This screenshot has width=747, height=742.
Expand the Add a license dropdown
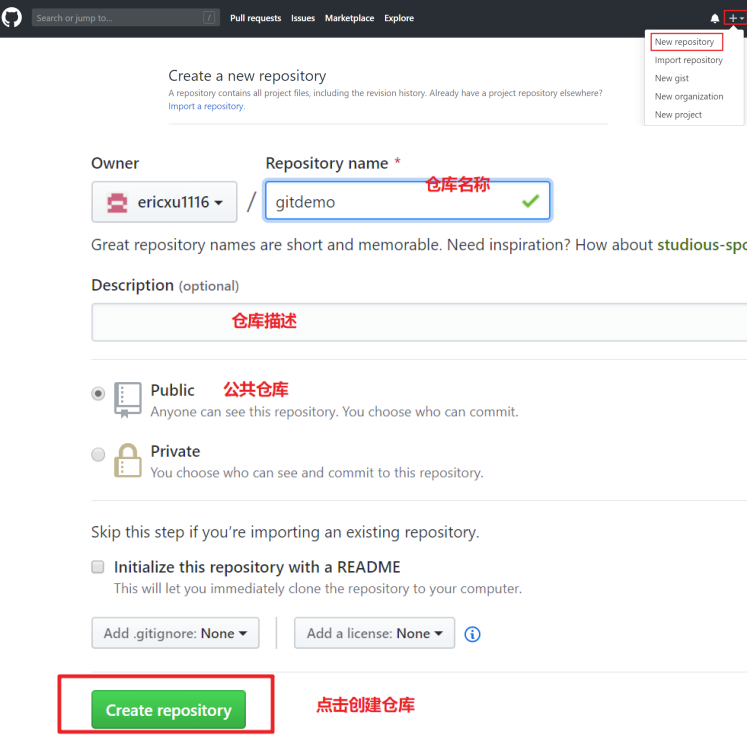point(374,633)
